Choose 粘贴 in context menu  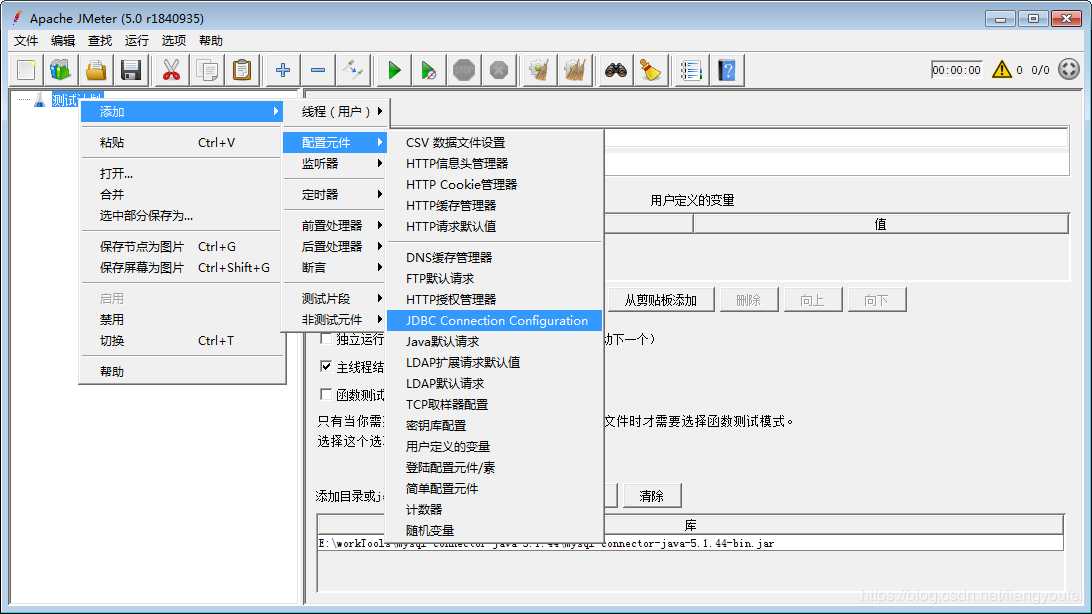[182, 143]
